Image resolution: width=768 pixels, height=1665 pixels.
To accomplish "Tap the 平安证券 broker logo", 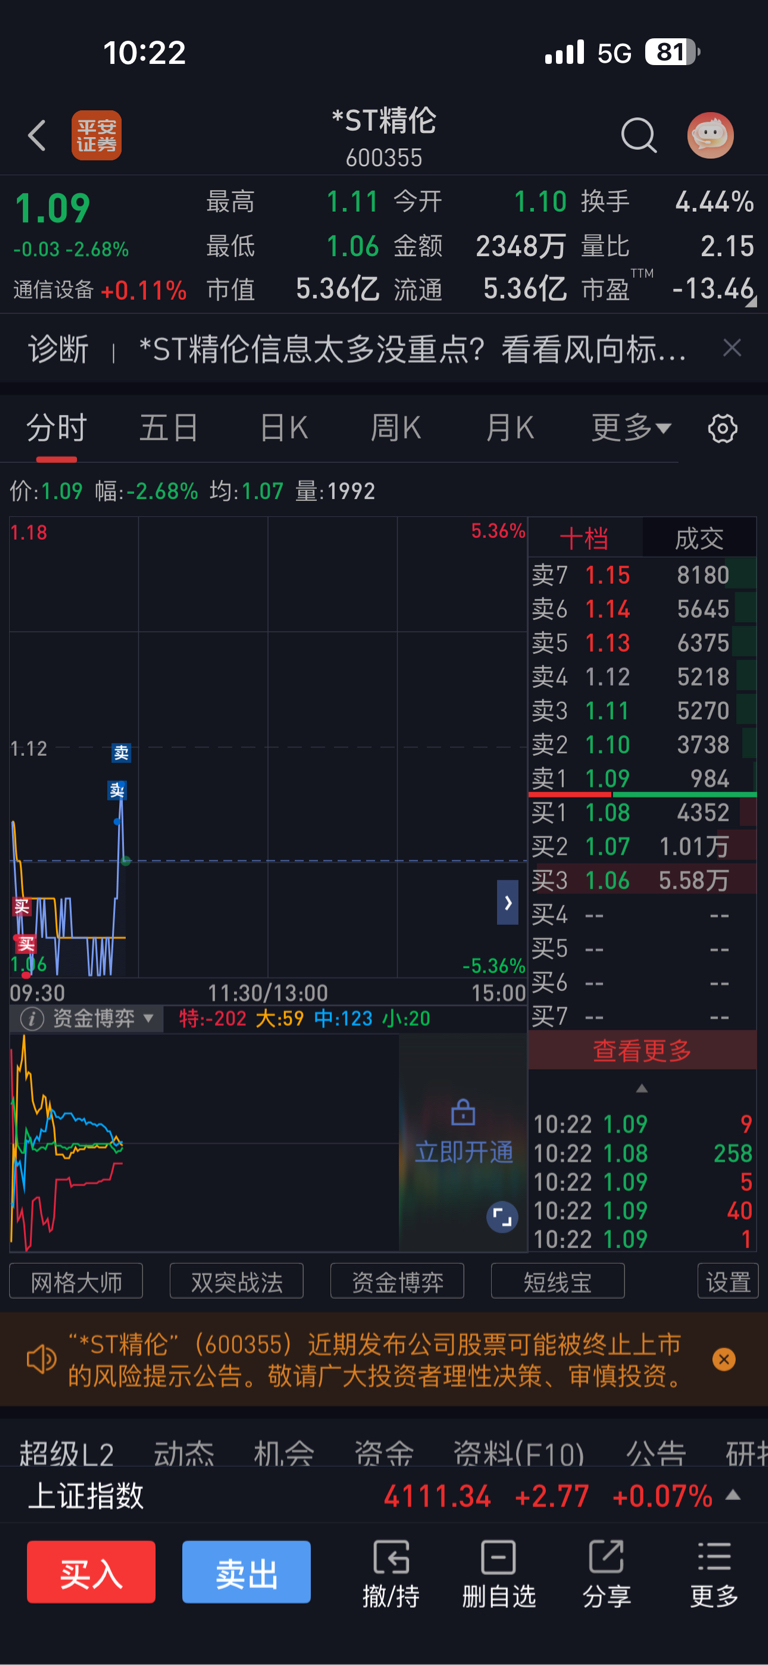I will click(96, 135).
